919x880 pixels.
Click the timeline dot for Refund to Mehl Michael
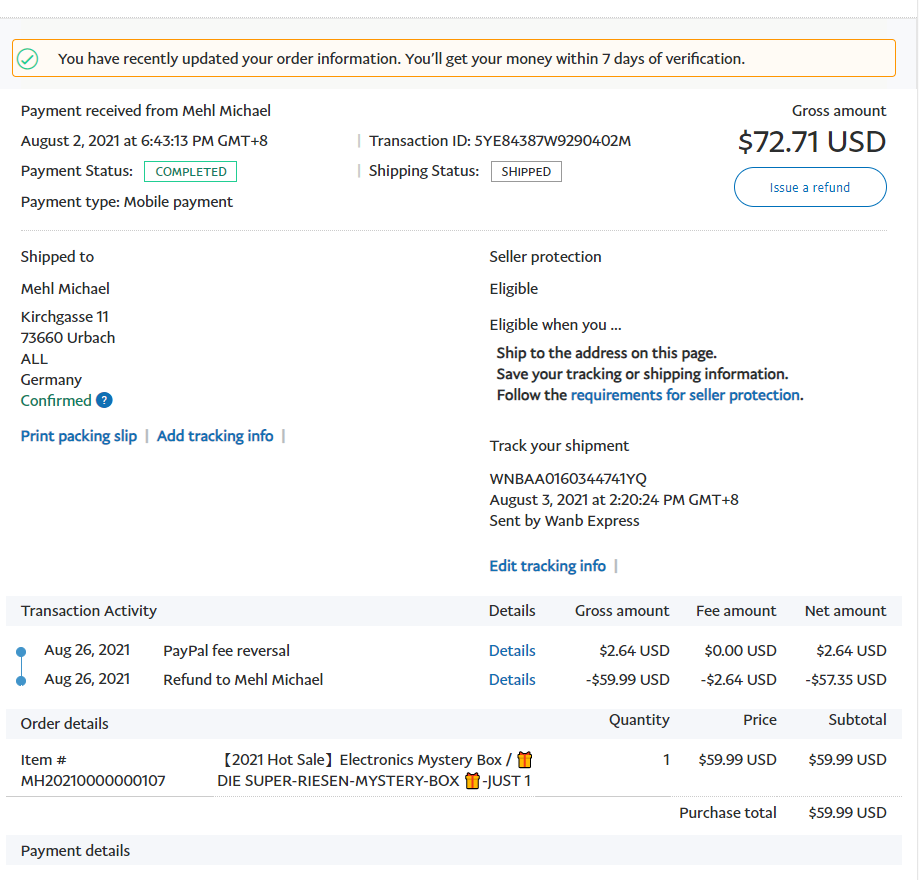pos(20,681)
